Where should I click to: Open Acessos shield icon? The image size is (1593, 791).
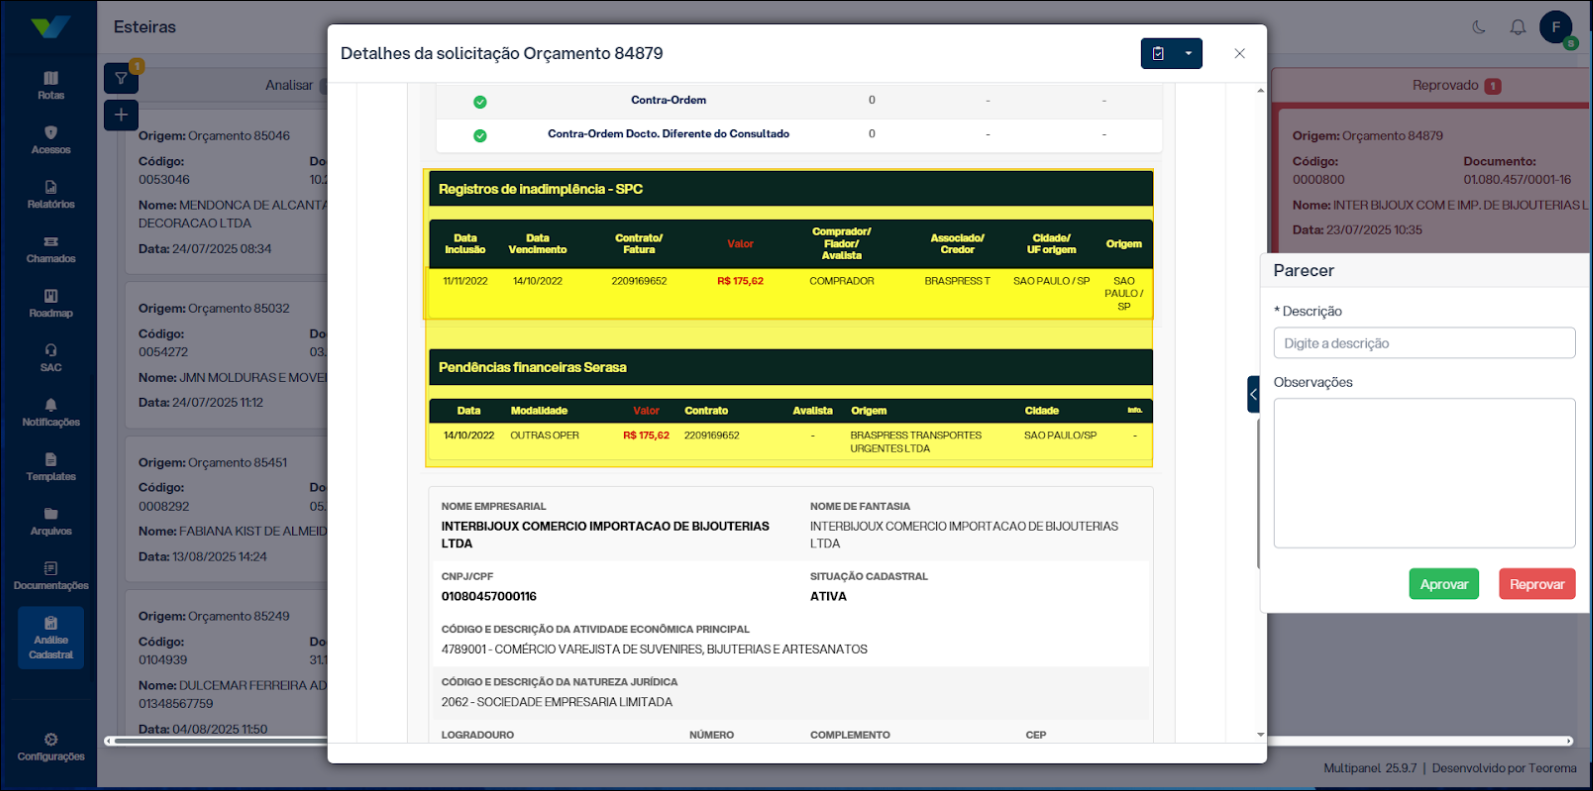(51, 139)
